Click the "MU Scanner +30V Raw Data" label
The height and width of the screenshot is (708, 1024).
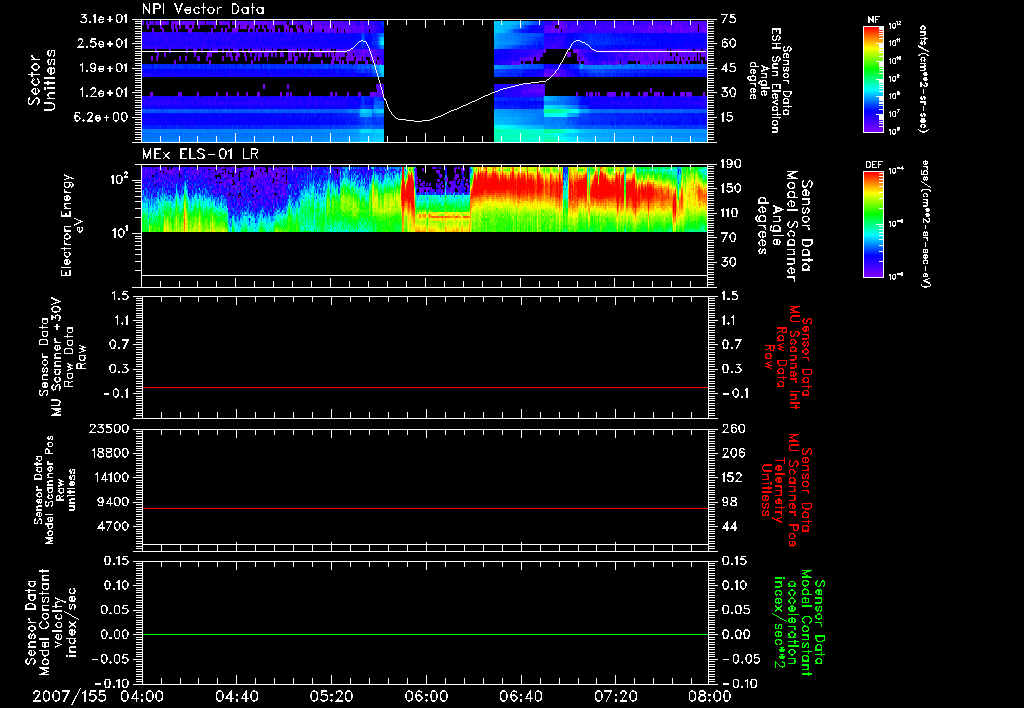[63, 357]
